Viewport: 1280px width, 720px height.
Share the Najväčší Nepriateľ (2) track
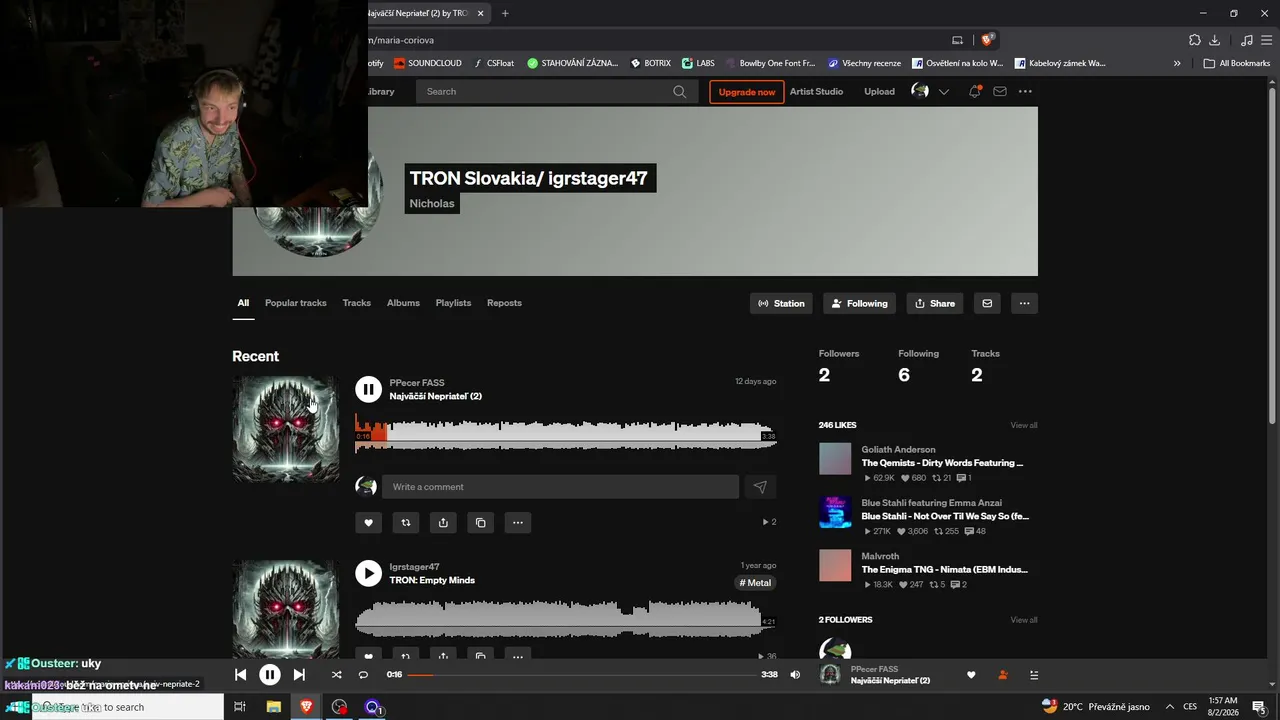click(x=443, y=522)
